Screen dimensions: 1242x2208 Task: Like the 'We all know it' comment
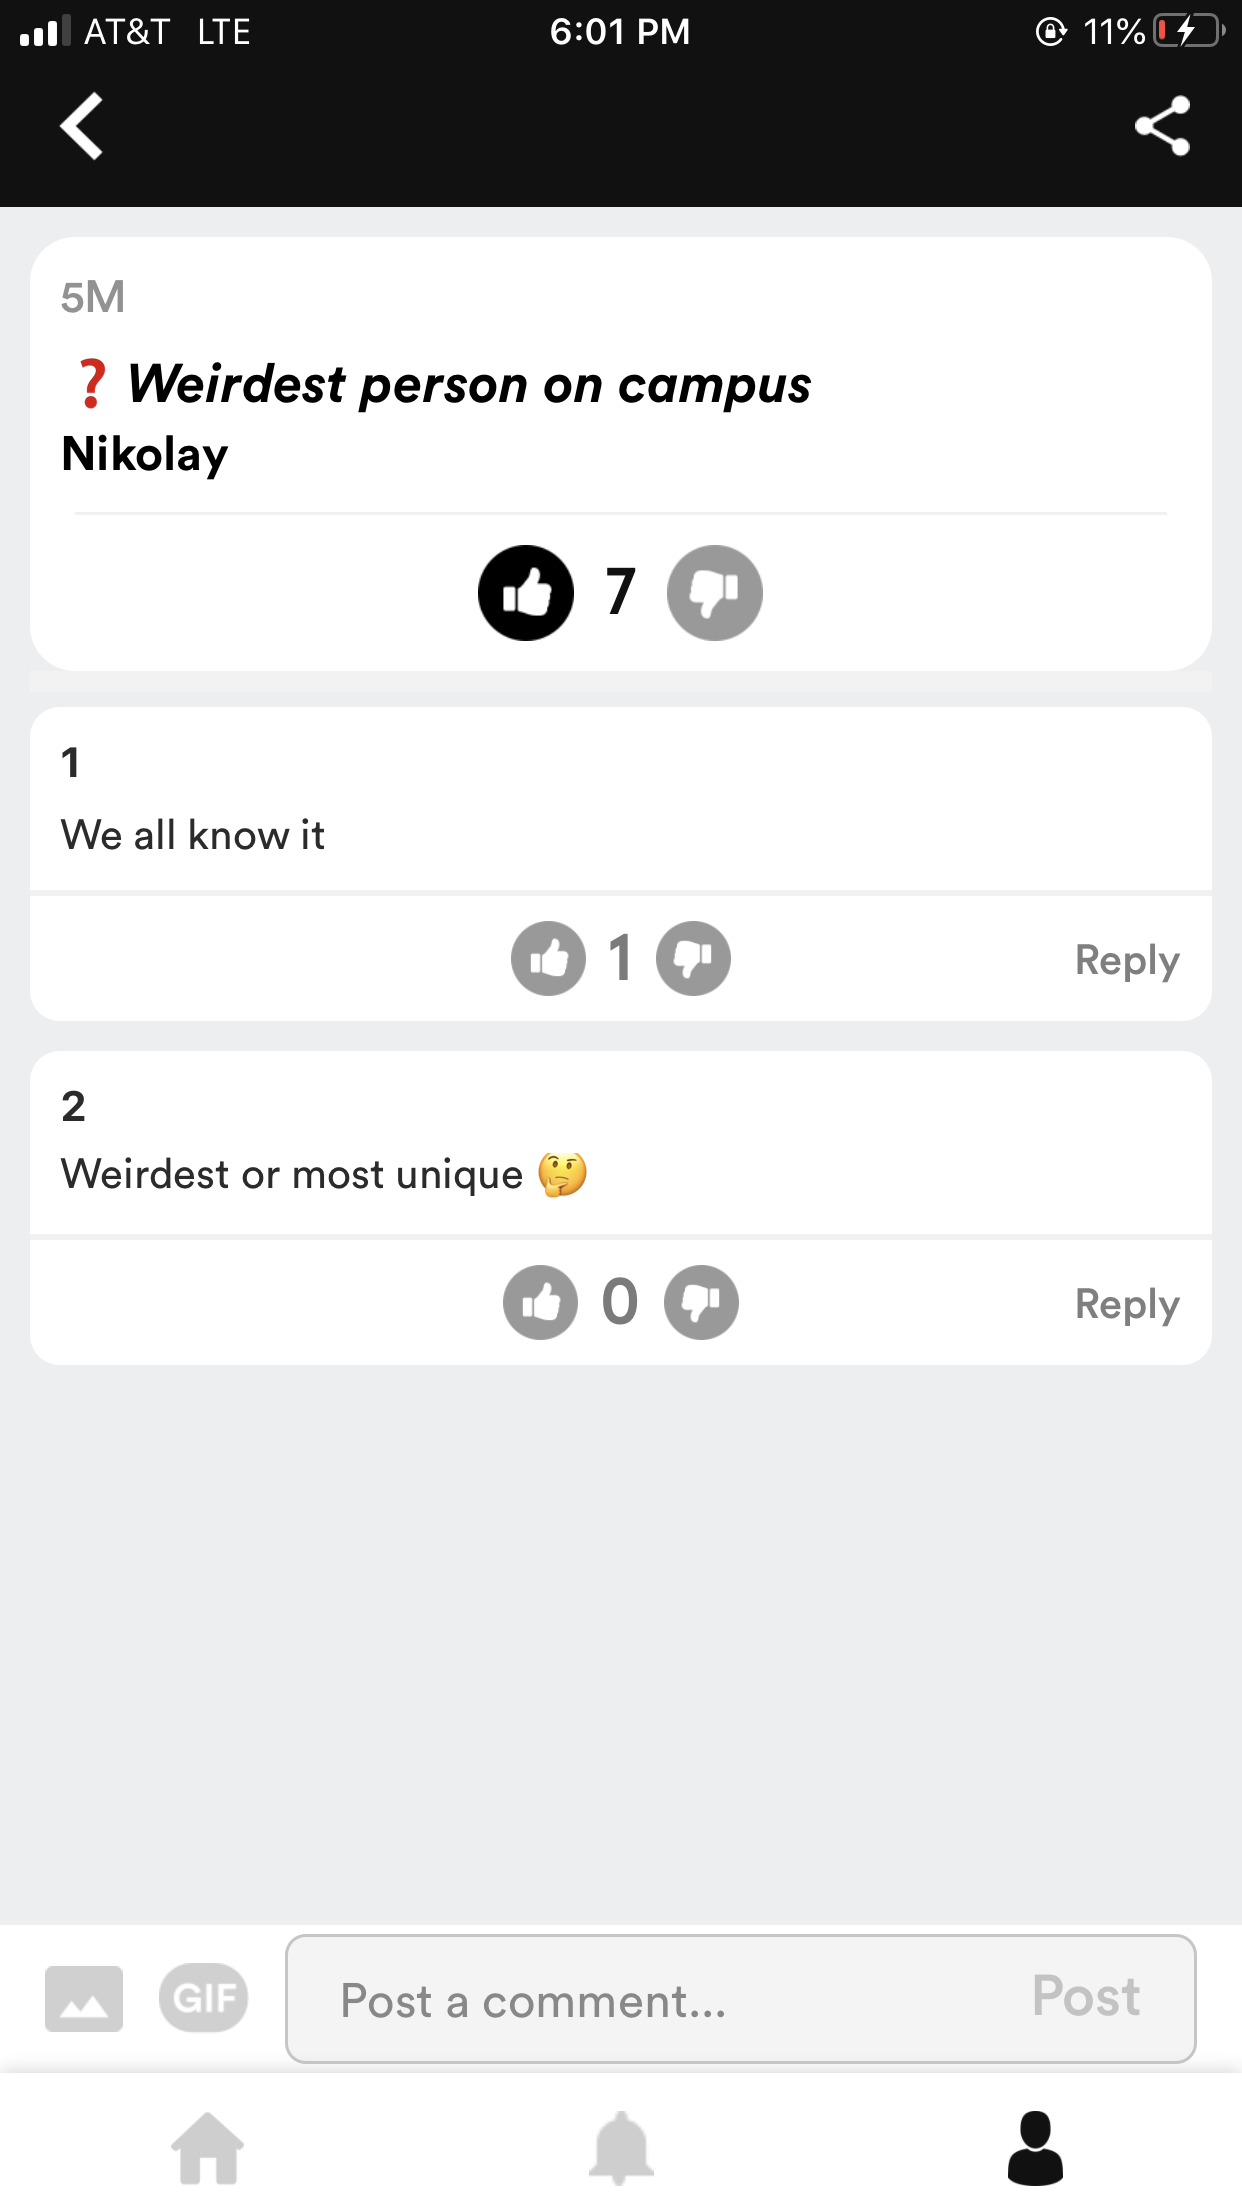[x=548, y=958]
